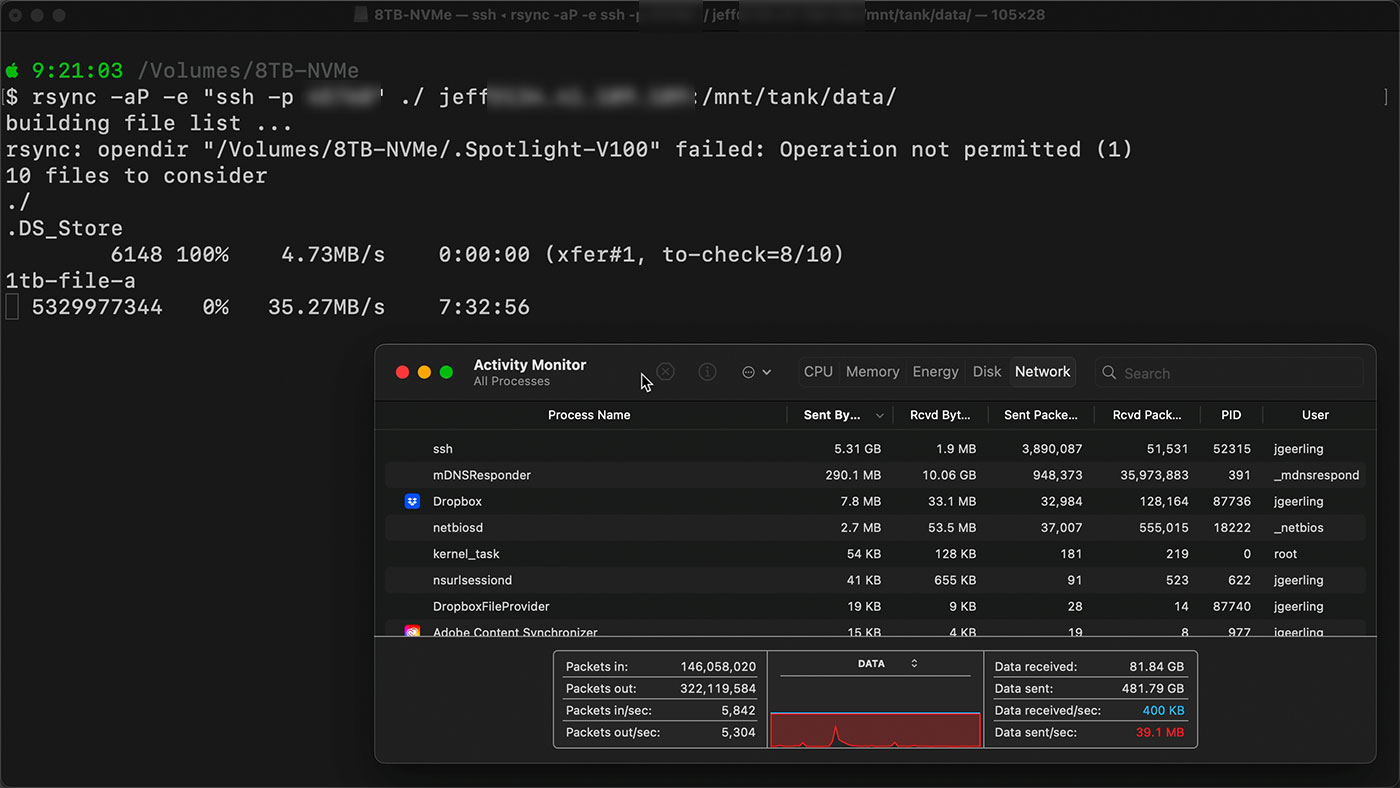Image resolution: width=1400 pixels, height=788 pixels.
Task: Switch to the Memory tab
Action: click(872, 371)
